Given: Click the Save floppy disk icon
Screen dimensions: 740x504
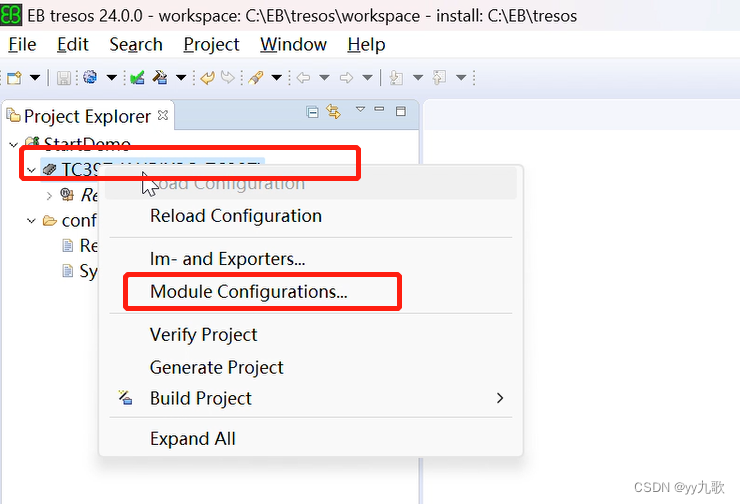Looking at the screenshot, I should coord(64,78).
